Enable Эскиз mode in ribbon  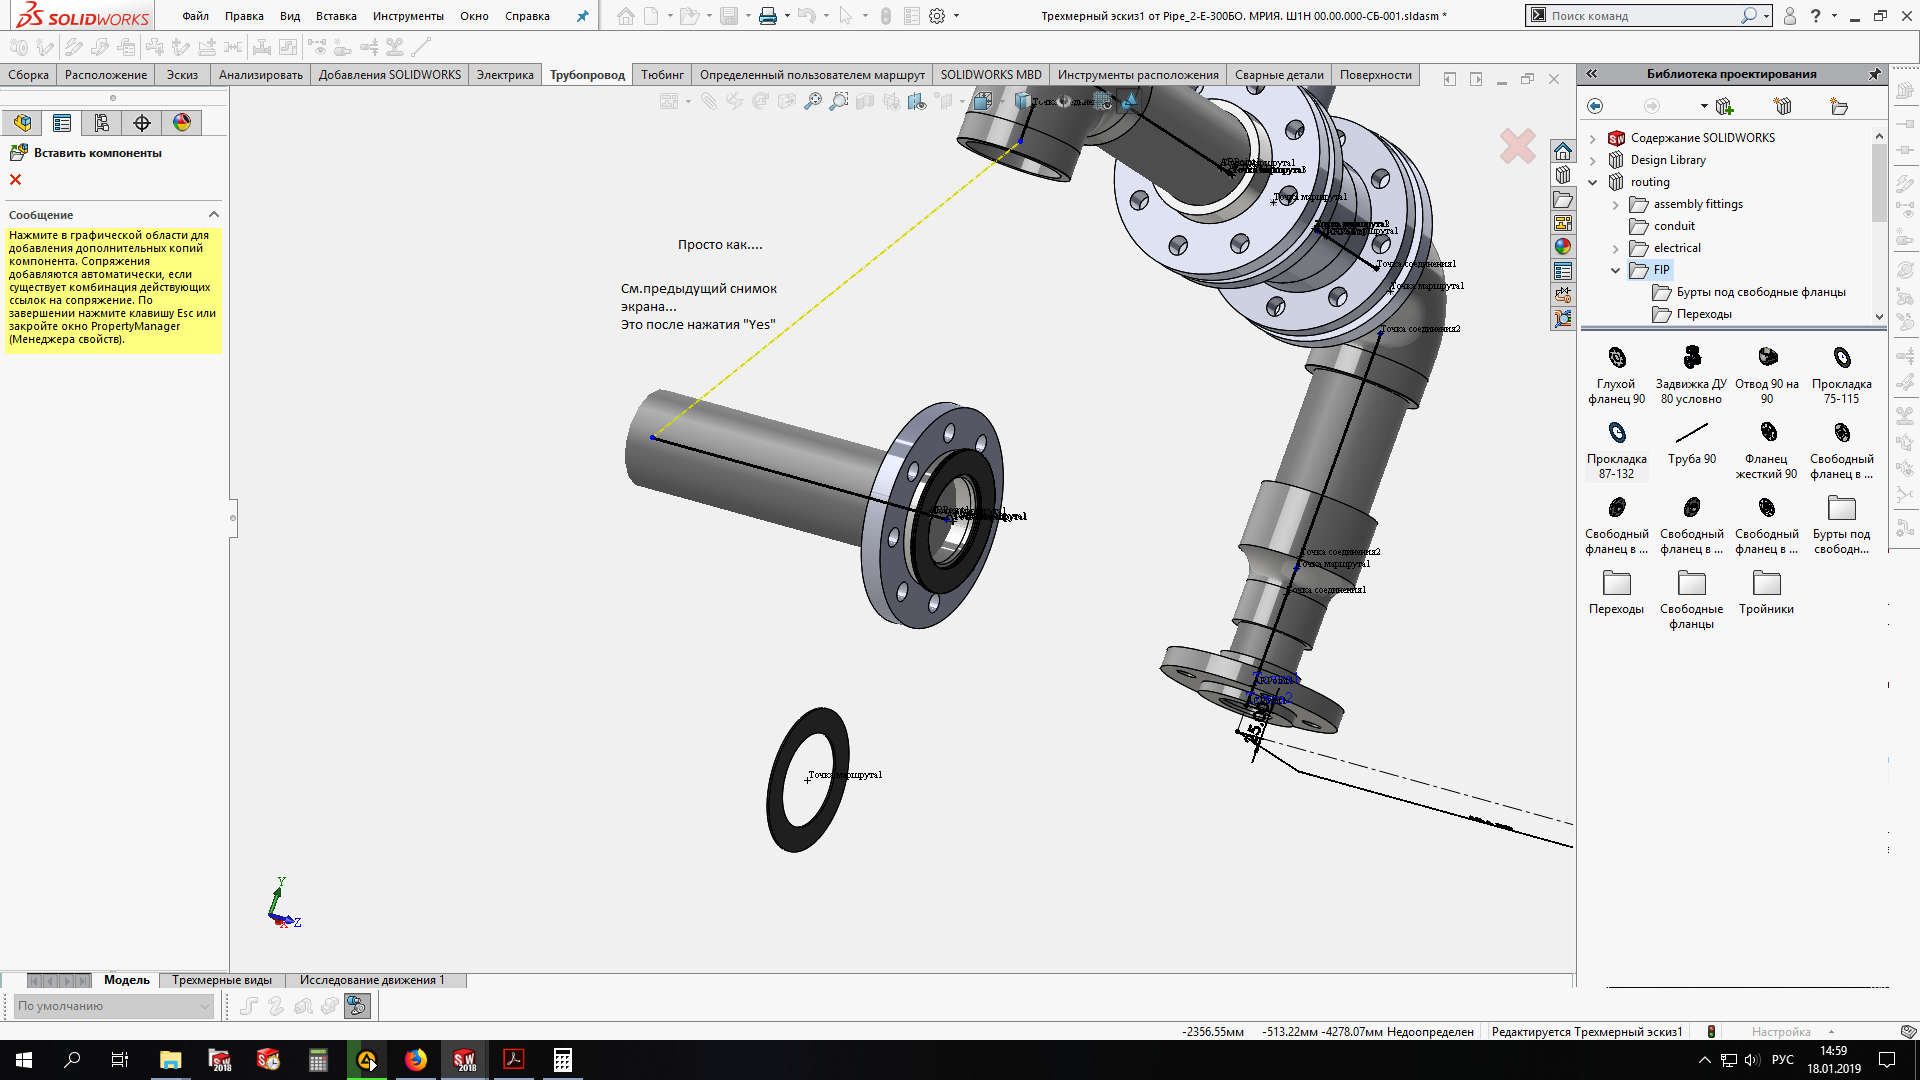click(181, 74)
